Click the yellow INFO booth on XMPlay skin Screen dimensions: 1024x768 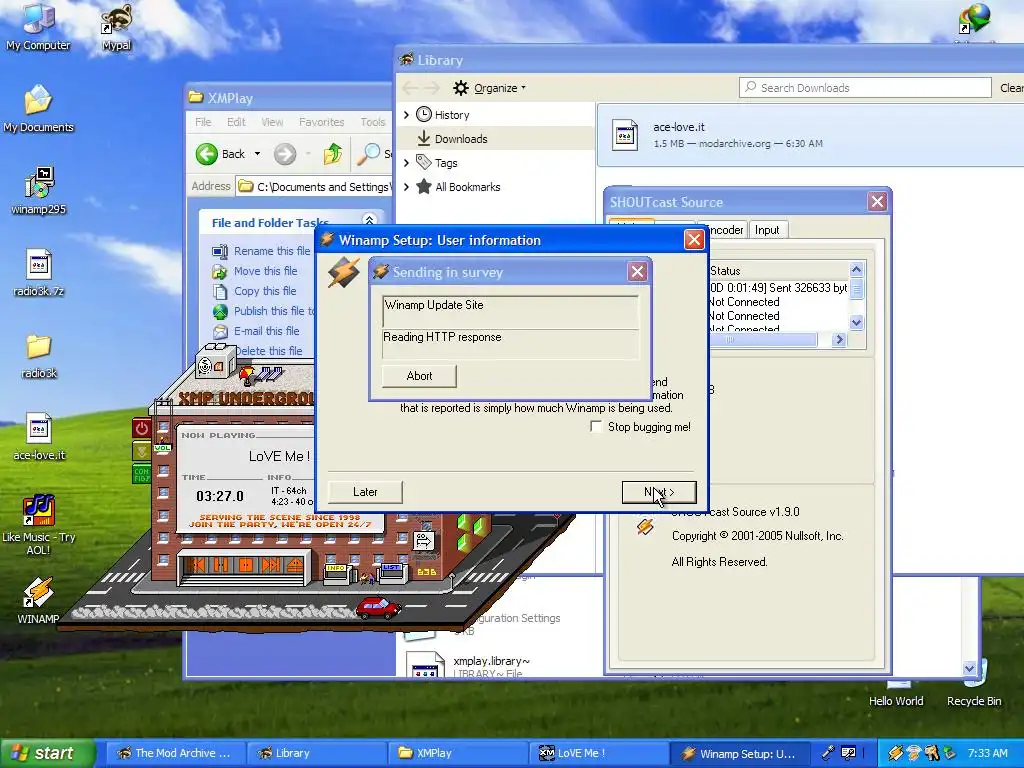[336, 573]
